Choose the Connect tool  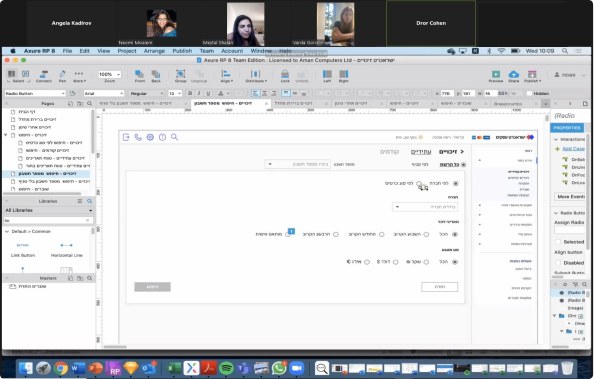(44, 76)
